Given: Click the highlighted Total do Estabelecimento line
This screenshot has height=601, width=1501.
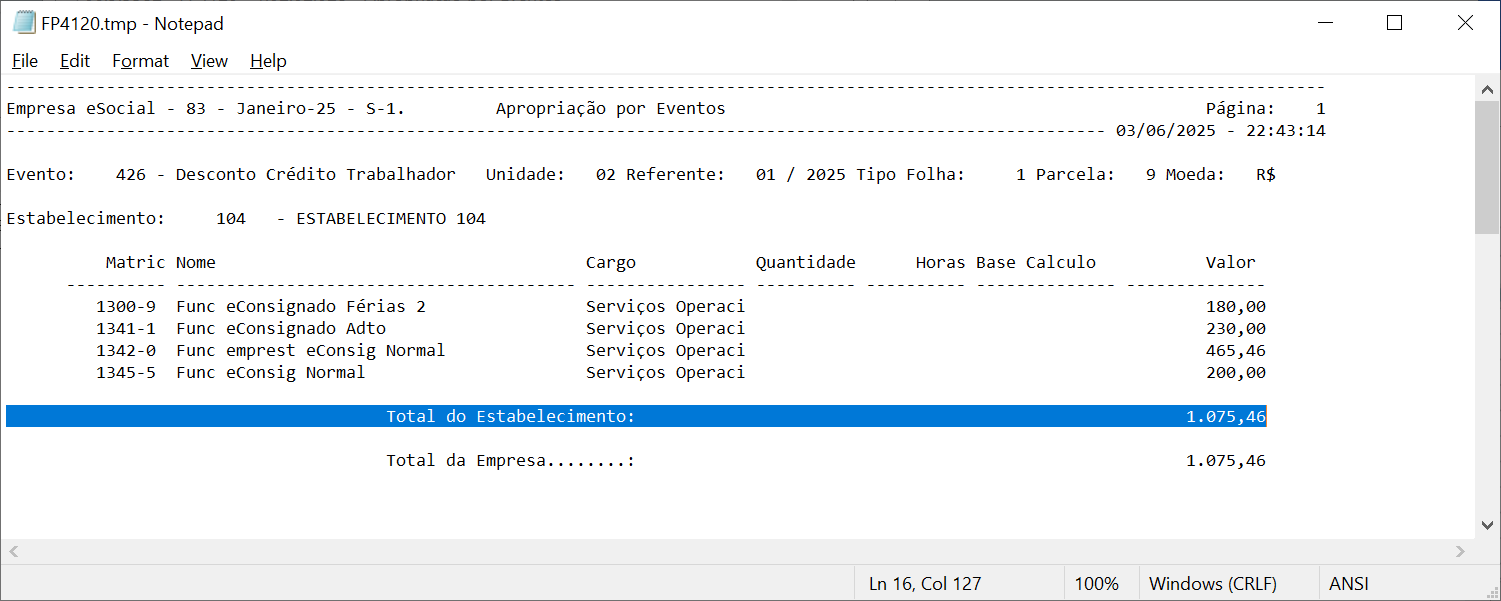Looking at the screenshot, I should 510,416.
